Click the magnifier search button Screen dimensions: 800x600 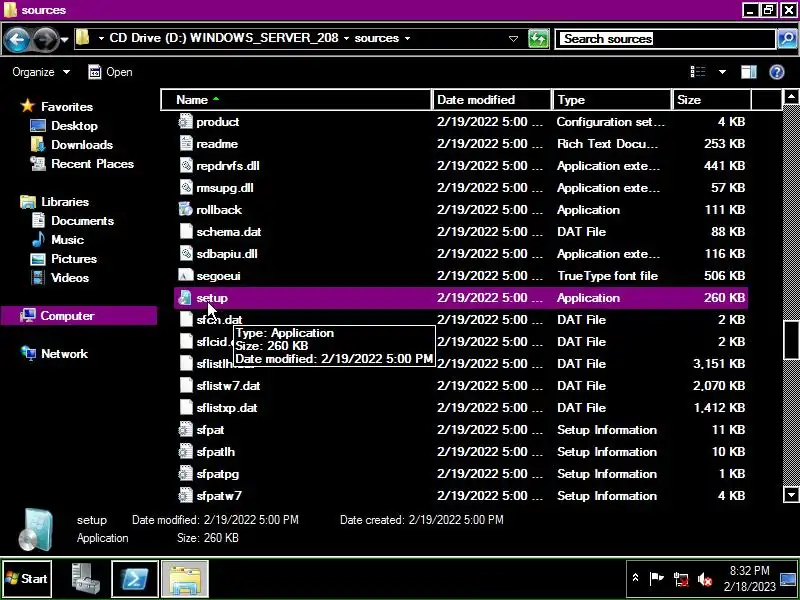[787, 39]
